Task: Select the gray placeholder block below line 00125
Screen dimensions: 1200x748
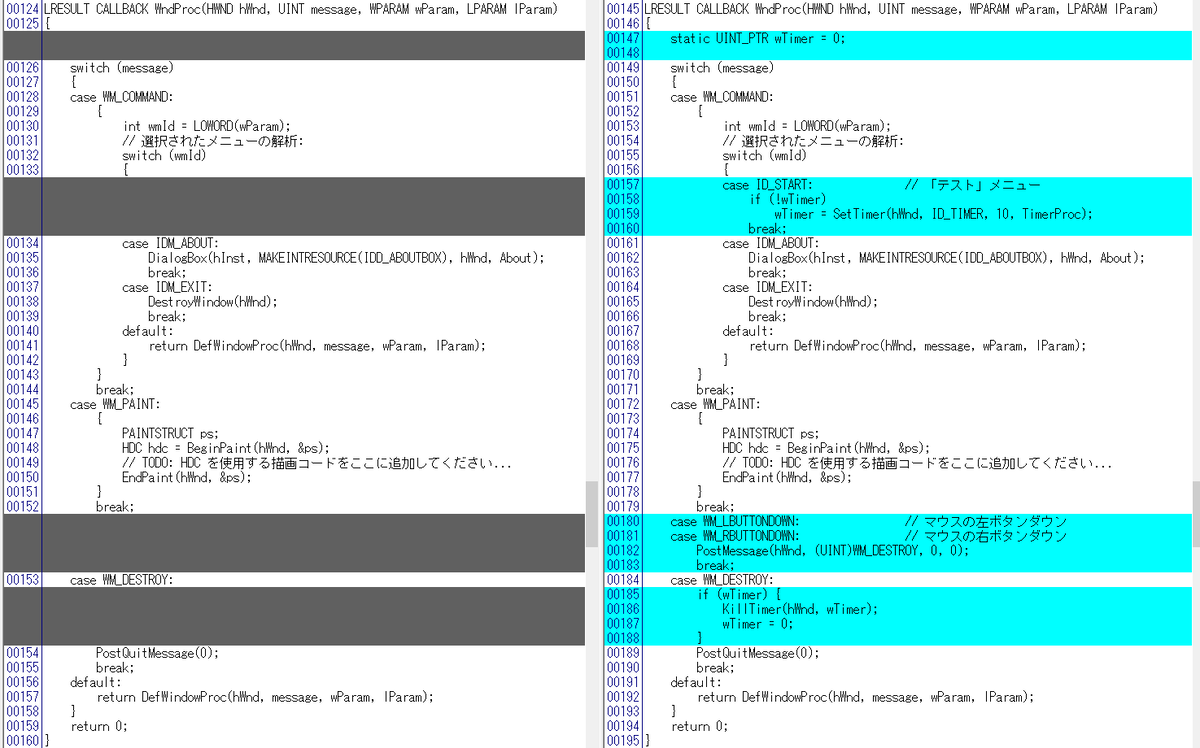Action: pos(300,45)
